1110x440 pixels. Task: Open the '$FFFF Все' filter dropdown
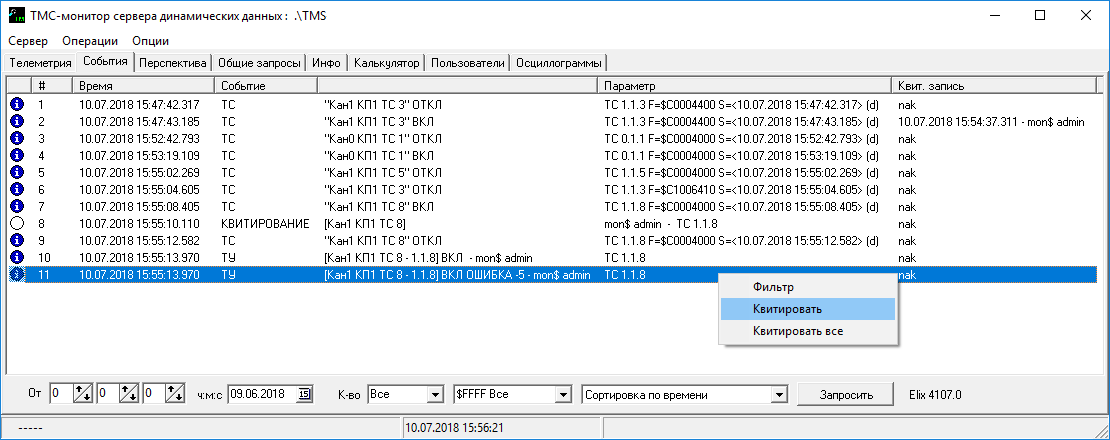pos(562,394)
